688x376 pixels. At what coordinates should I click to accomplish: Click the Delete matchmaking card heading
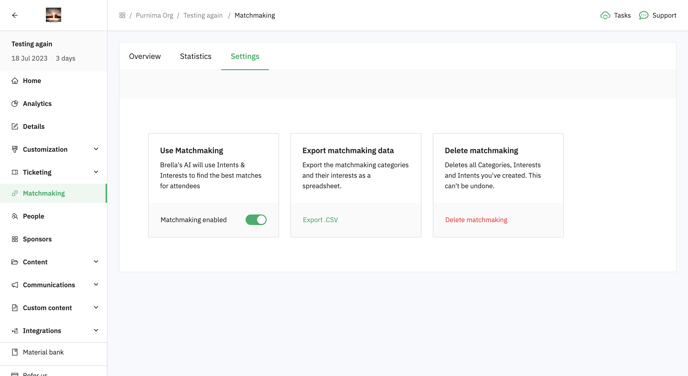click(x=481, y=150)
